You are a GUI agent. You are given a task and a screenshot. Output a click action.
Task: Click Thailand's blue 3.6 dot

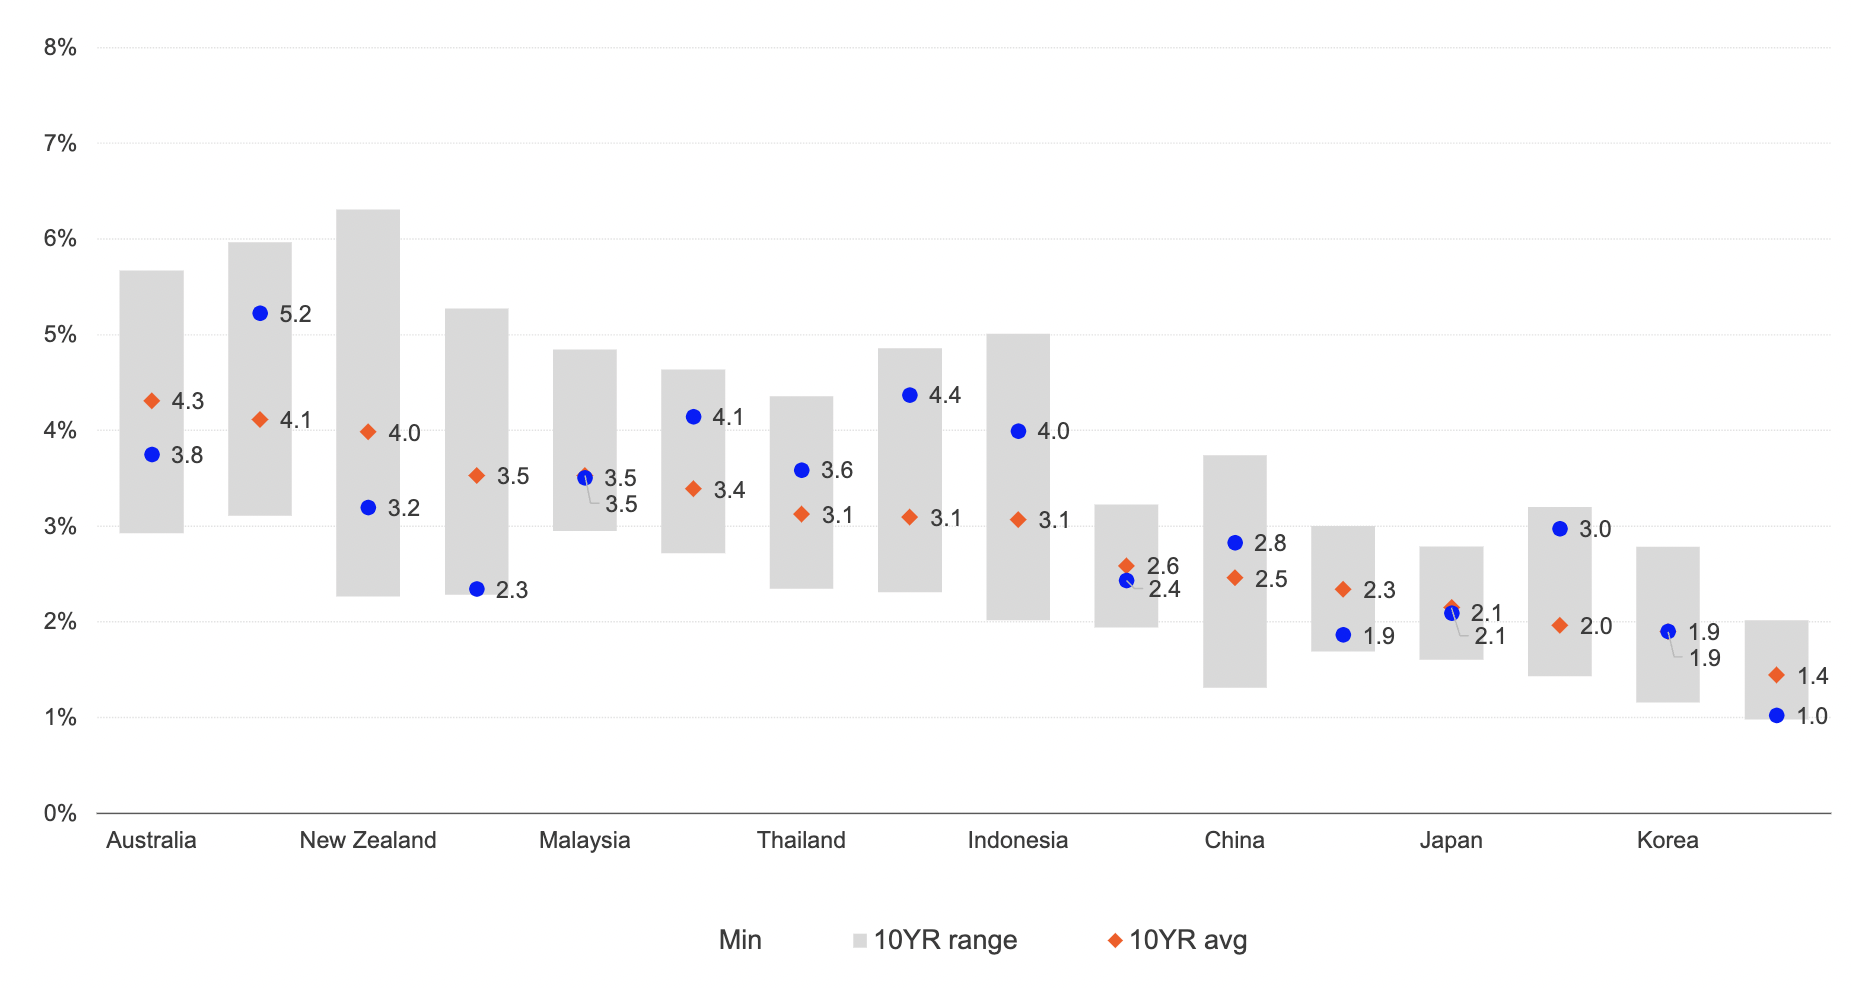[x=802, y=470]
